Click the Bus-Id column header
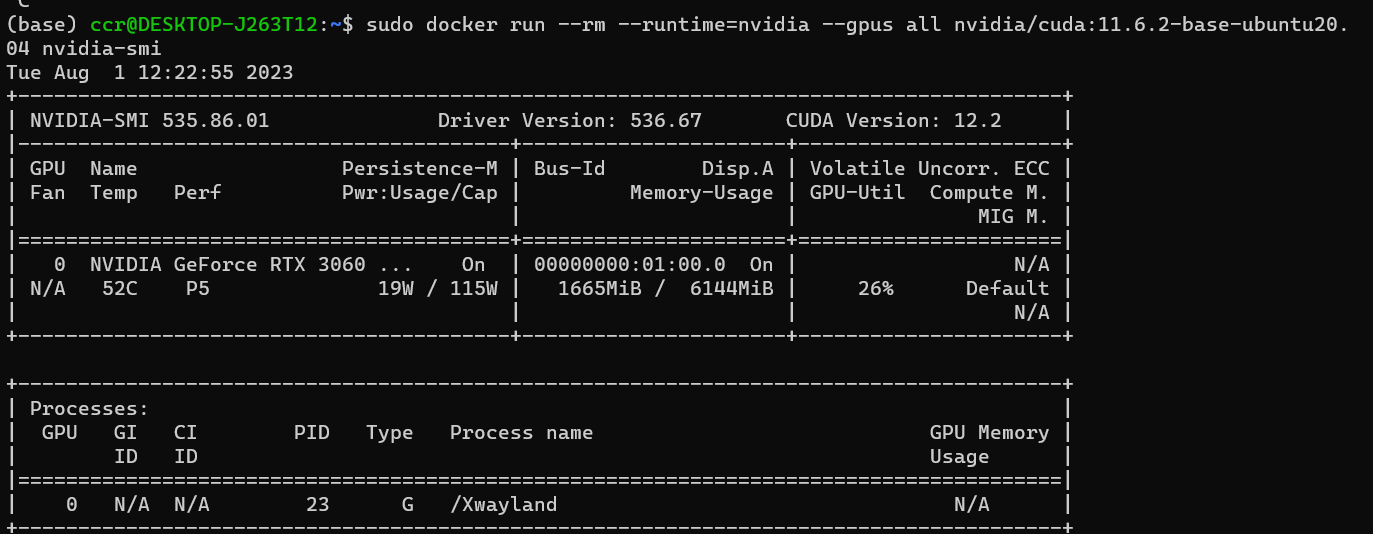Viewport: 1373px width, 534px height. pyautogui.click(x=570, y=169)
